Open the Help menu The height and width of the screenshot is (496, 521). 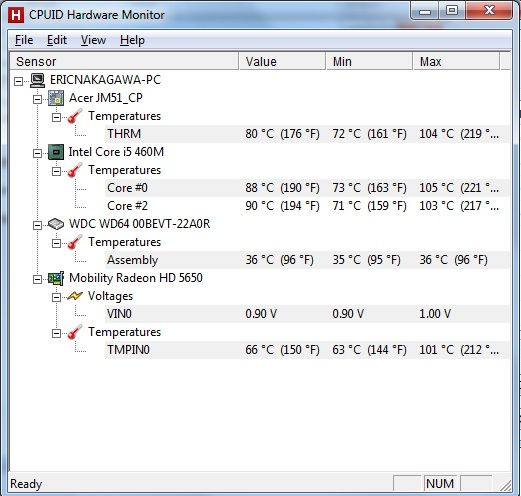(x=132, y=40)
